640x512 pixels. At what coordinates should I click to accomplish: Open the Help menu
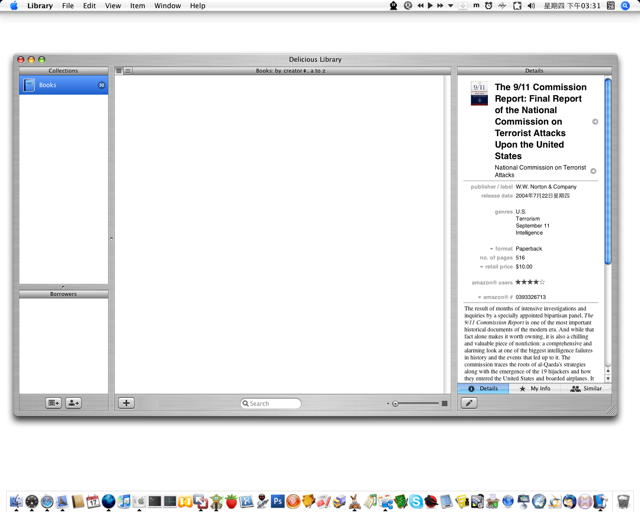tap(198, 6)
